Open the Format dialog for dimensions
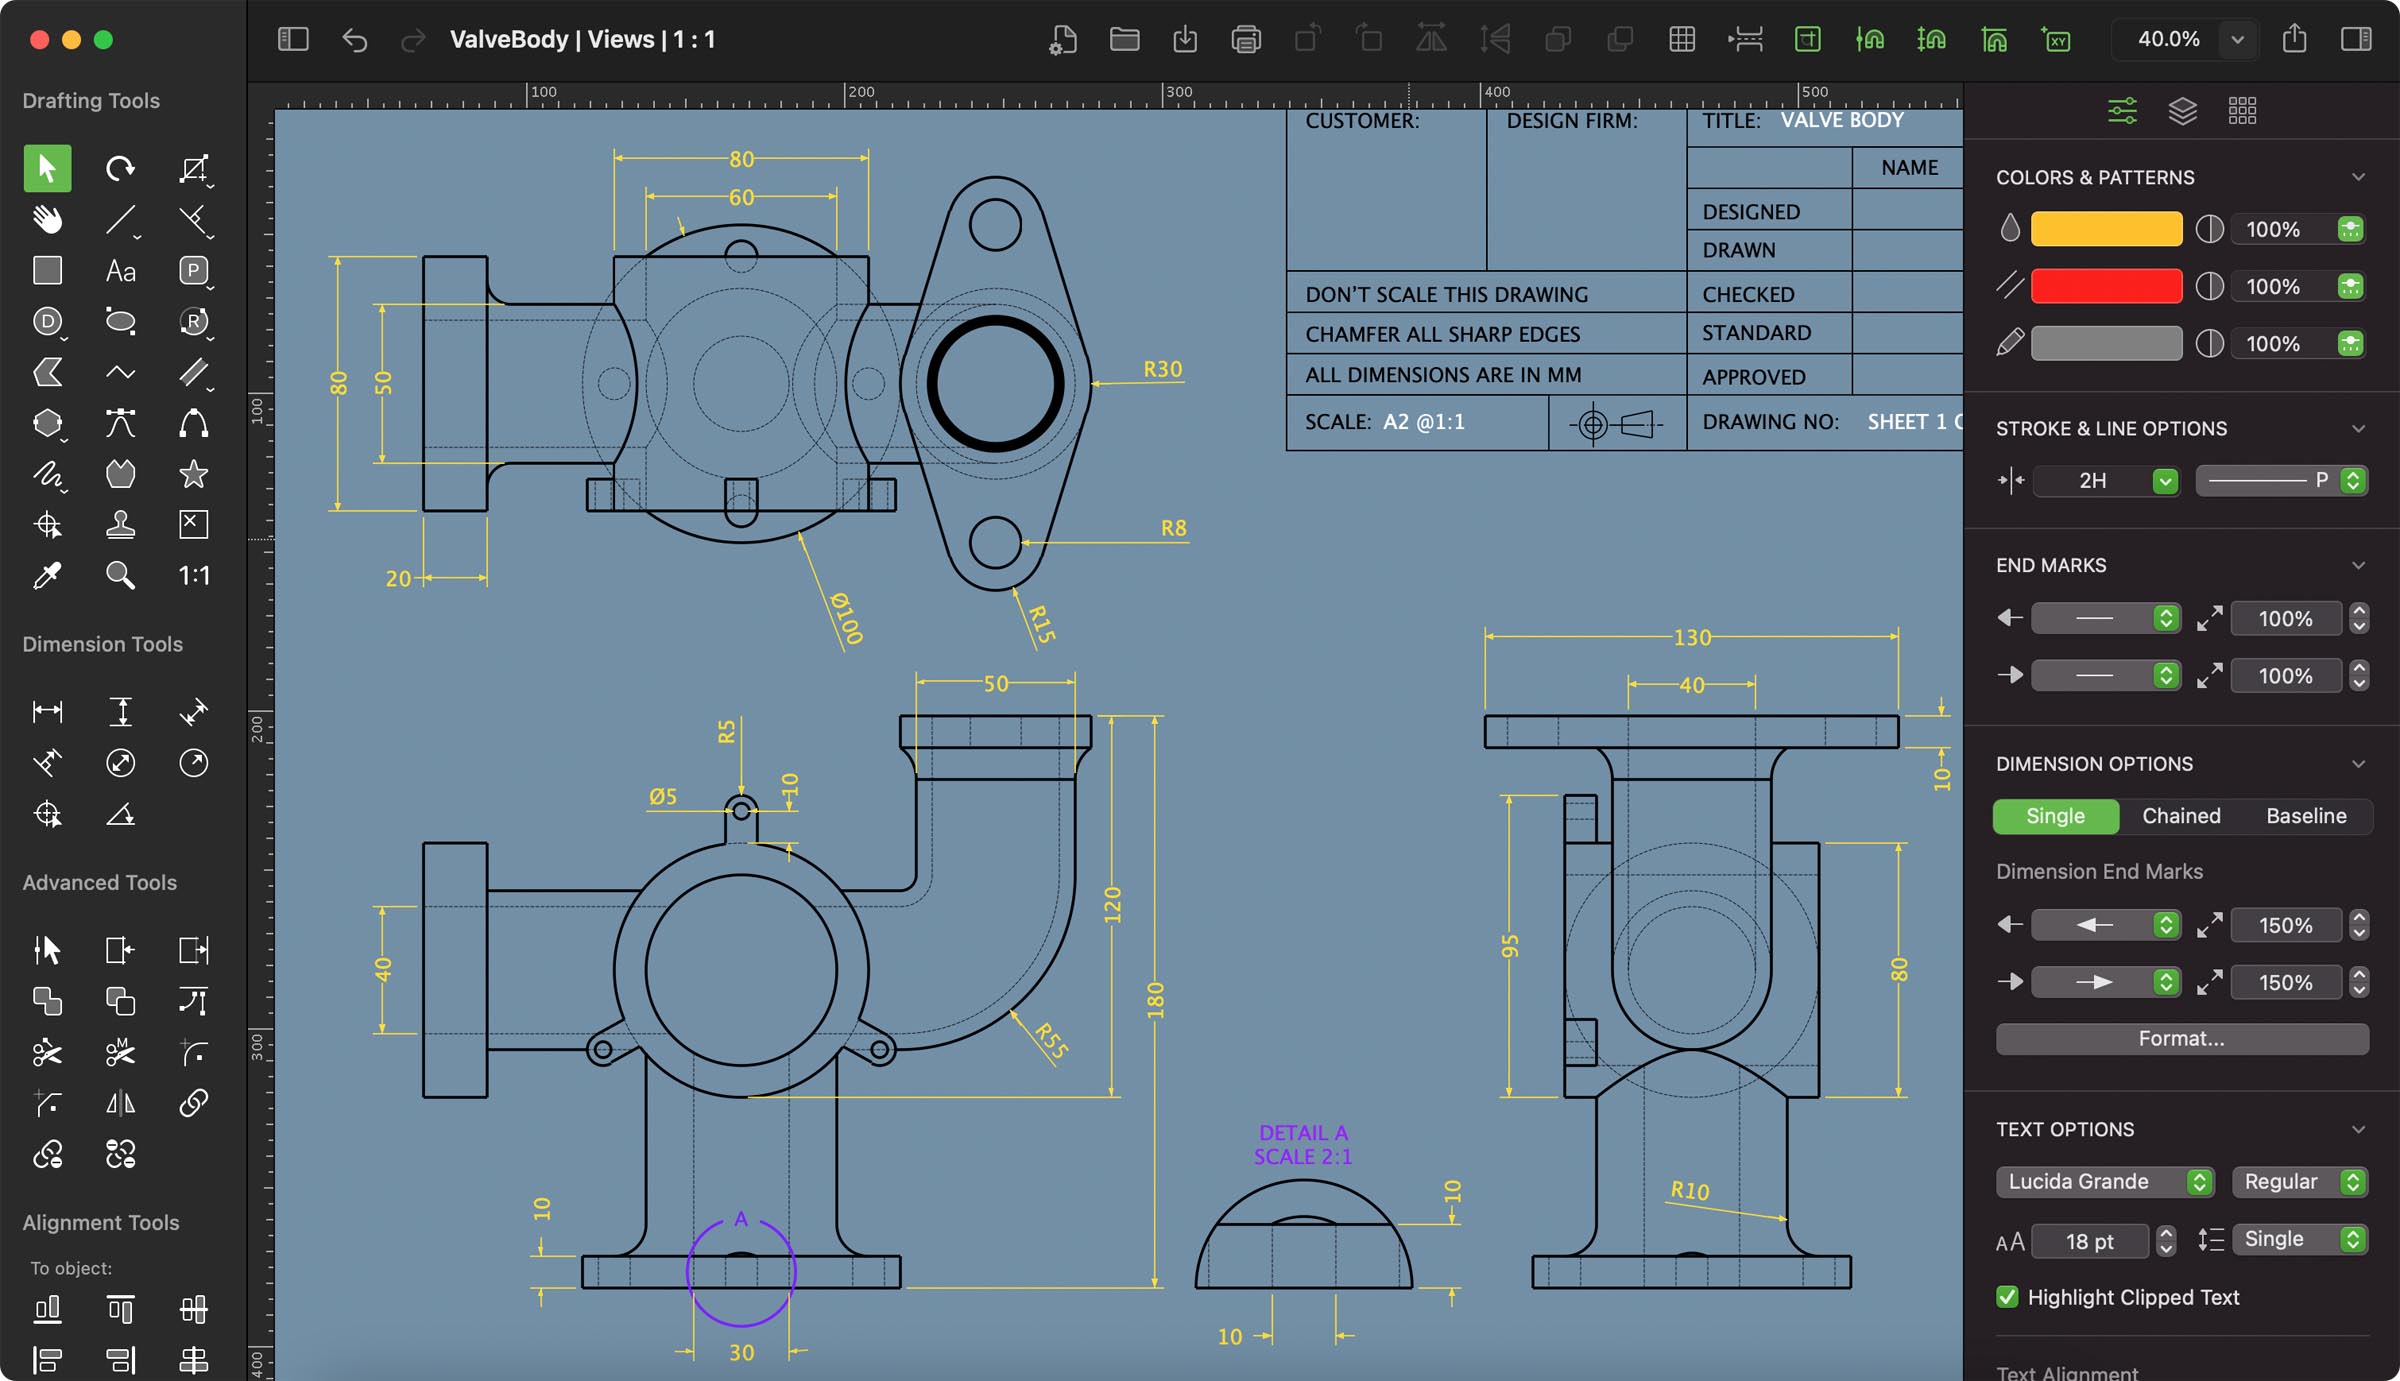The image size is (2400, 1381). (x=2181, y=1038)
